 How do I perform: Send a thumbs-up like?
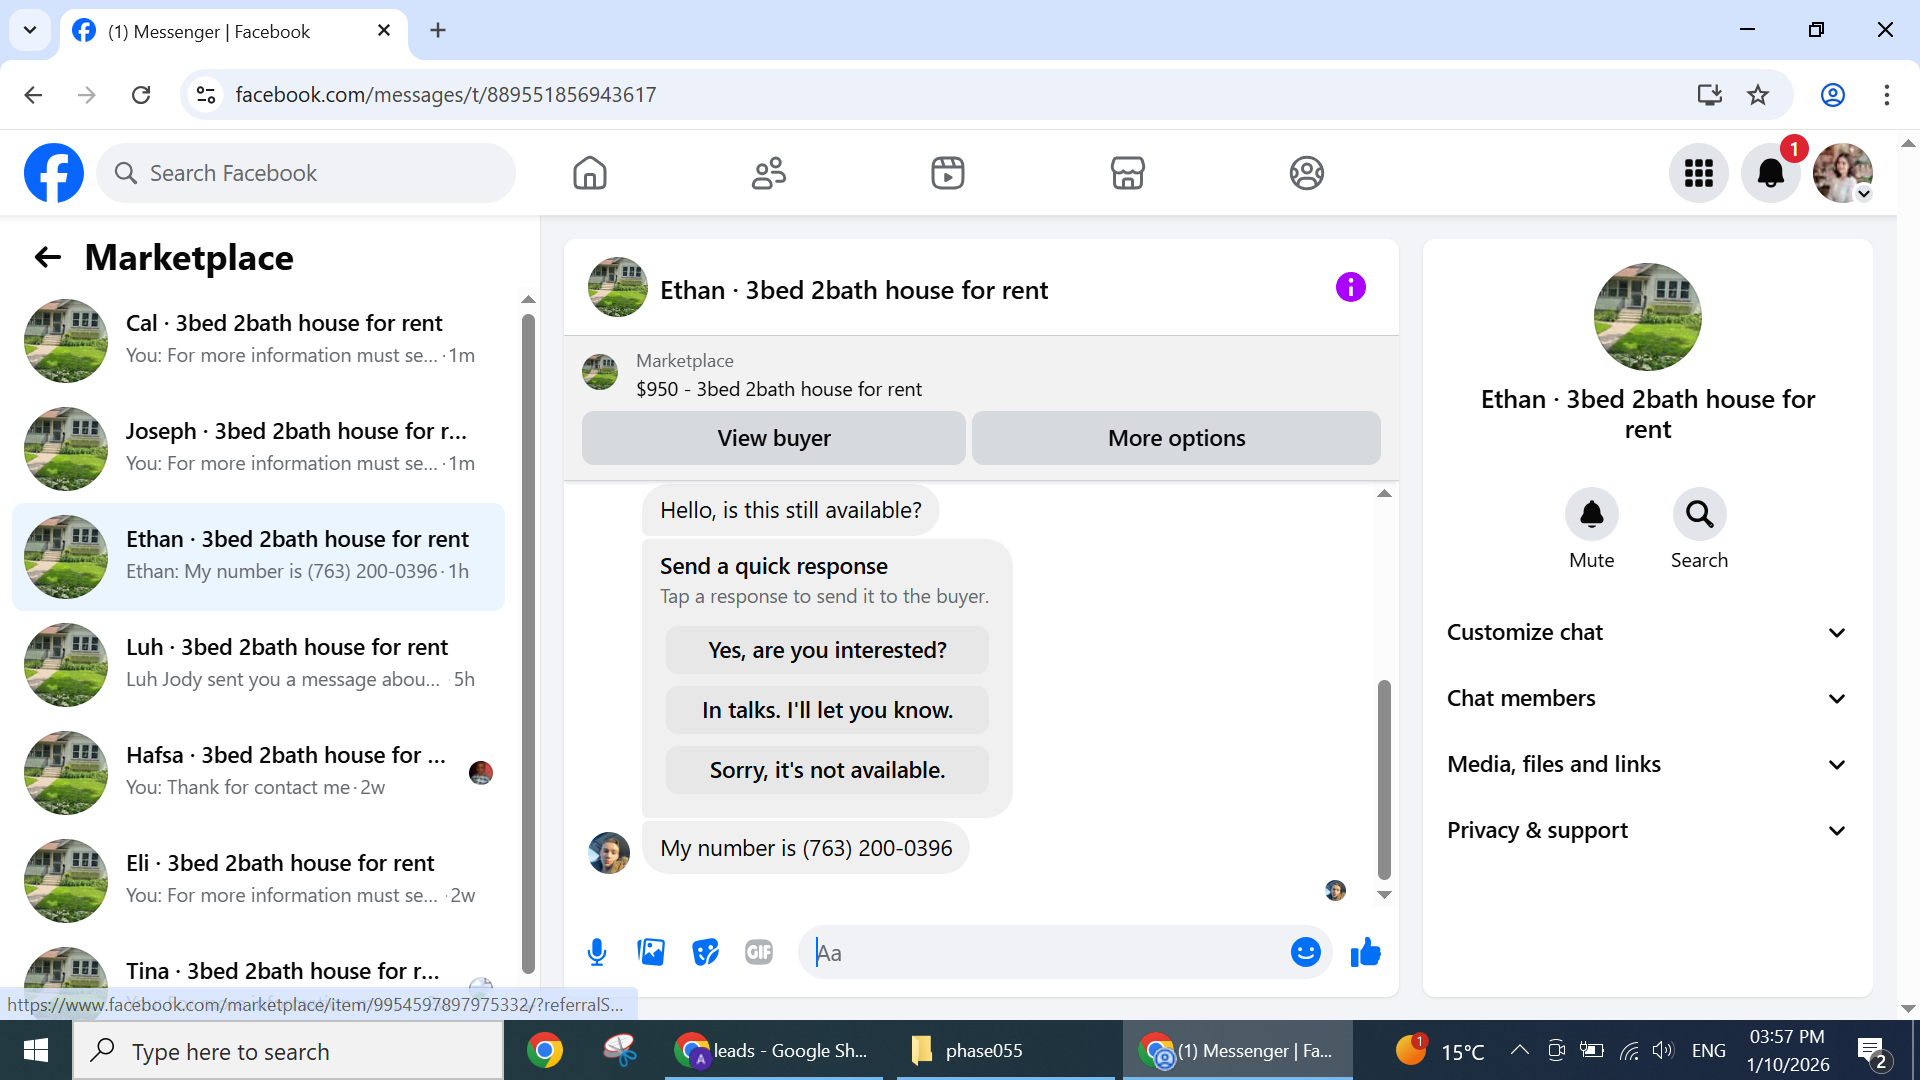pyautogui.click(x=1365, y=952)
